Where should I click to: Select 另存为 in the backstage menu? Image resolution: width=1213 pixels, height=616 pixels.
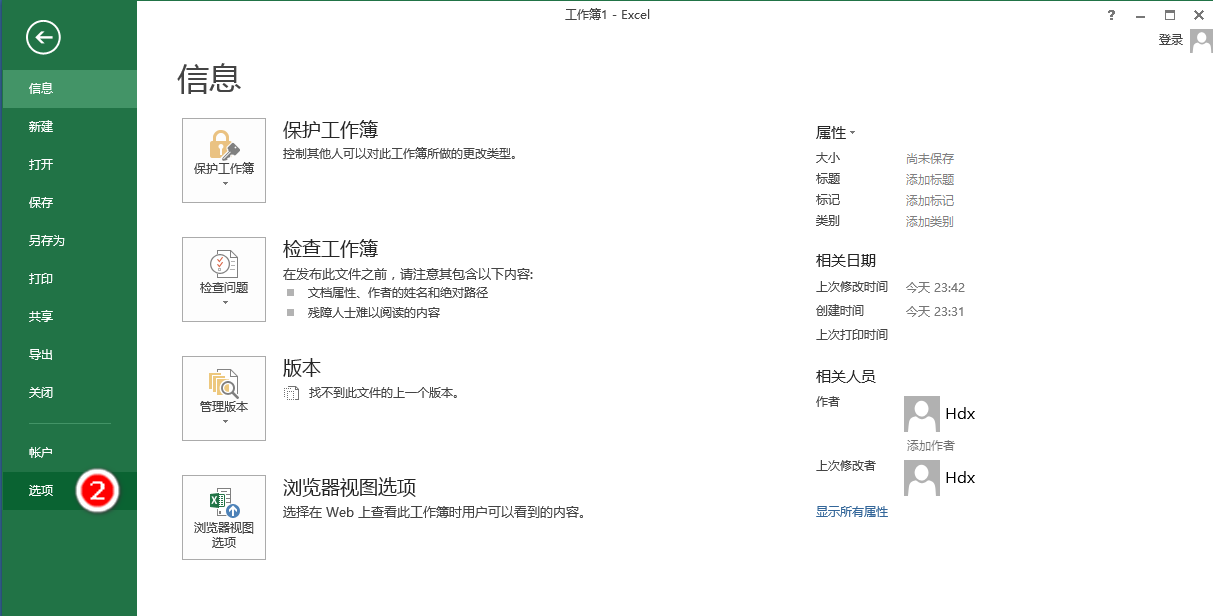click(68, 241)
